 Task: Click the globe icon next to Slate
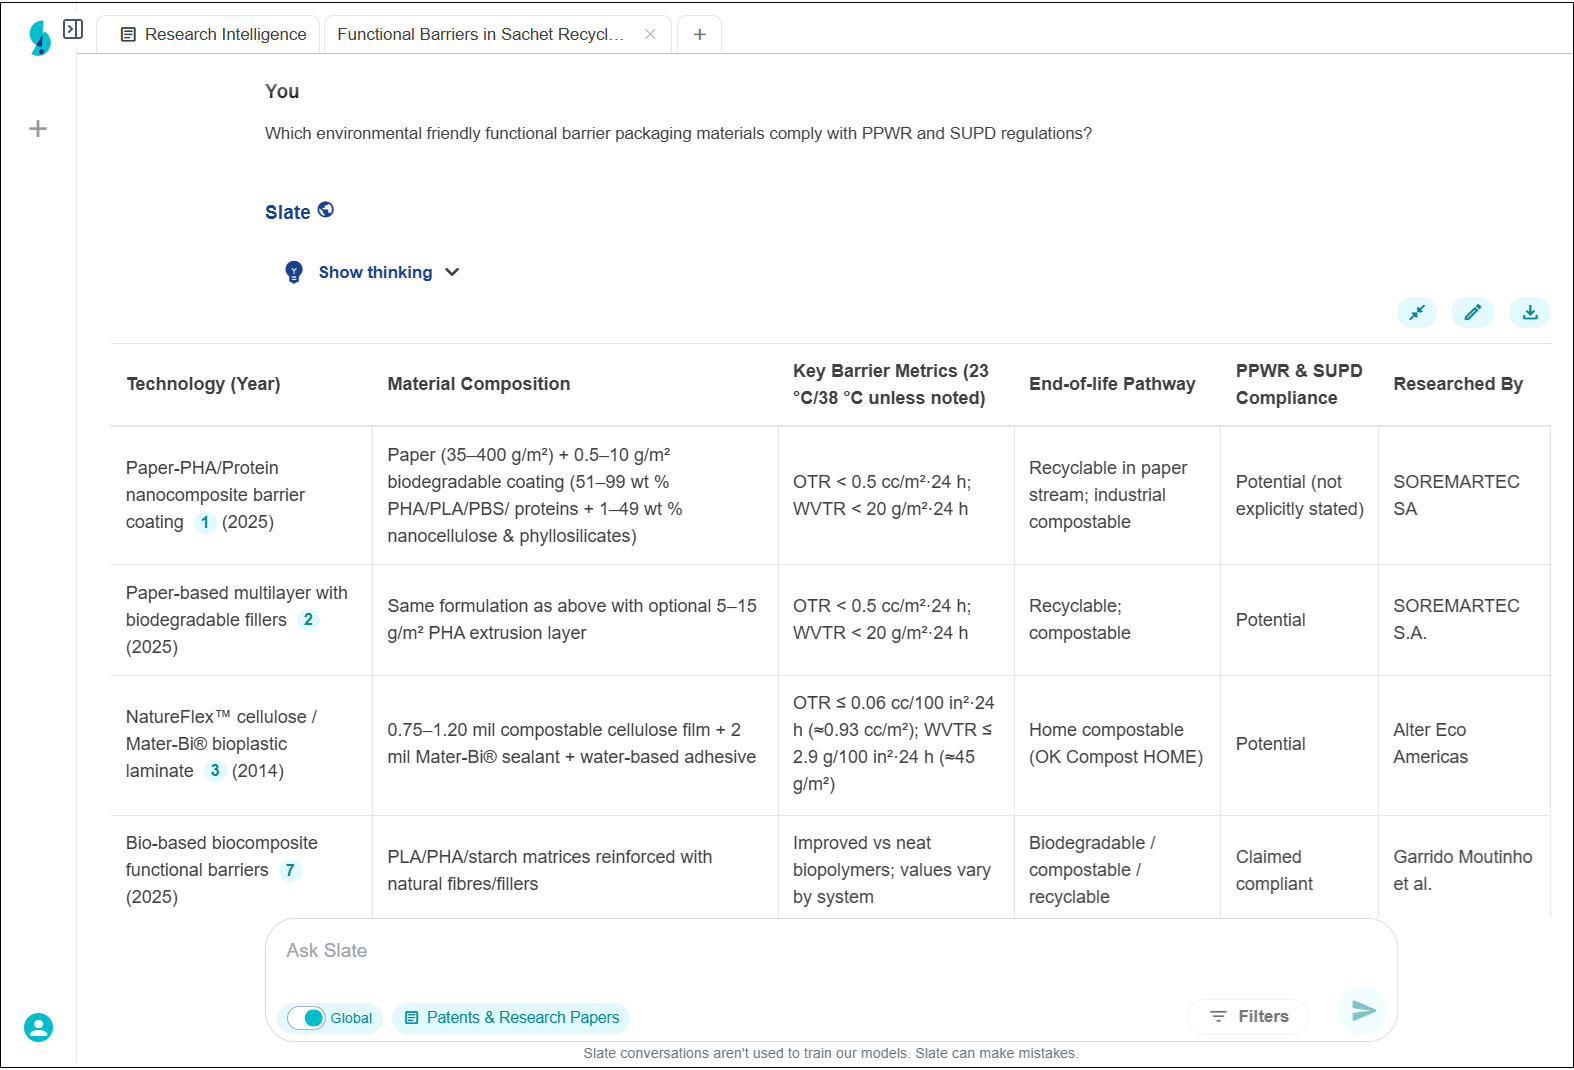(326, 210)
